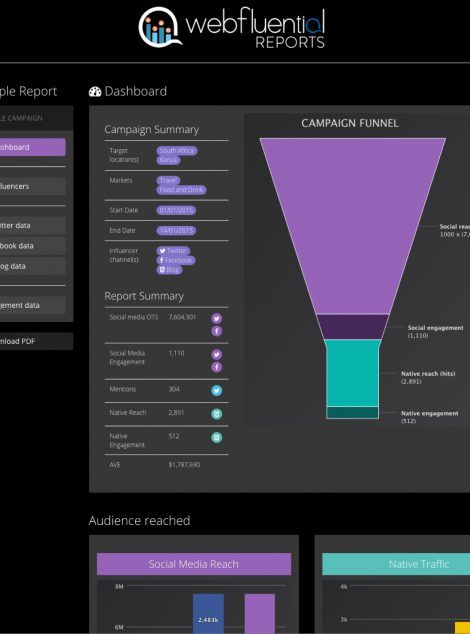Click the CAMPAIGN FUNNEL title
The height and width of the screenshot is (634, 470).
point(350,123)
